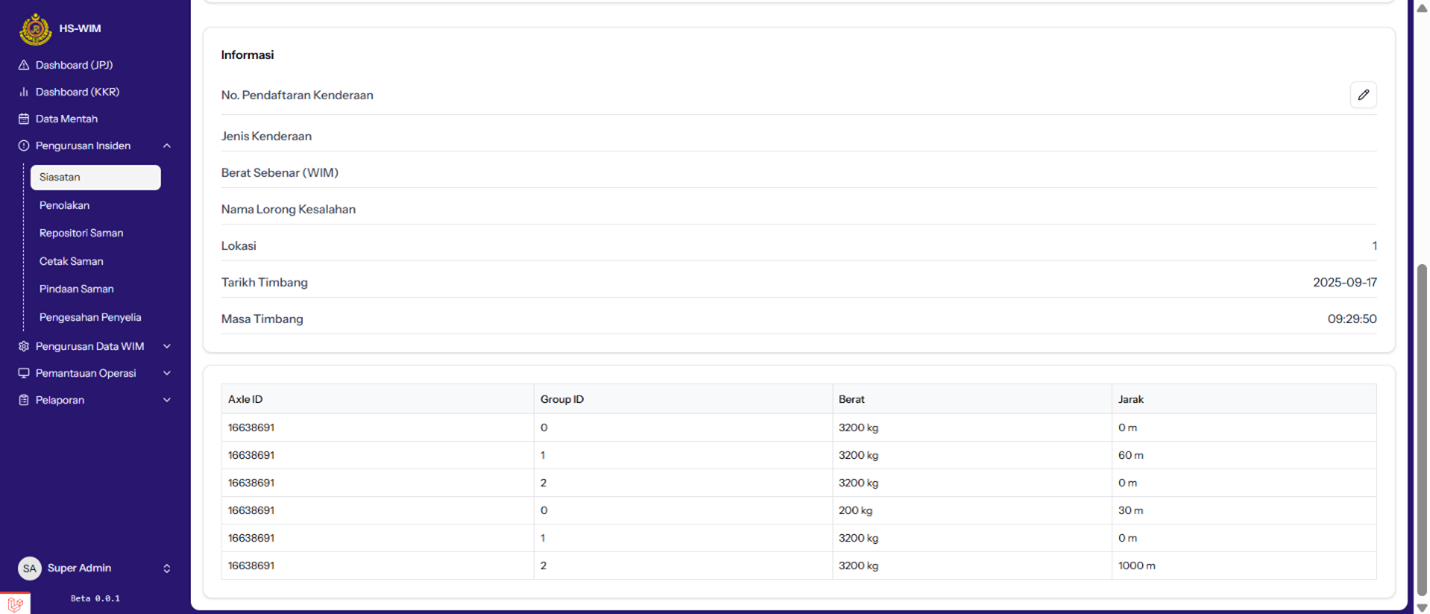Click the red Laravel debug icon at bottom-left
Screen dimensions: 1430x614
tap(15, 604)
